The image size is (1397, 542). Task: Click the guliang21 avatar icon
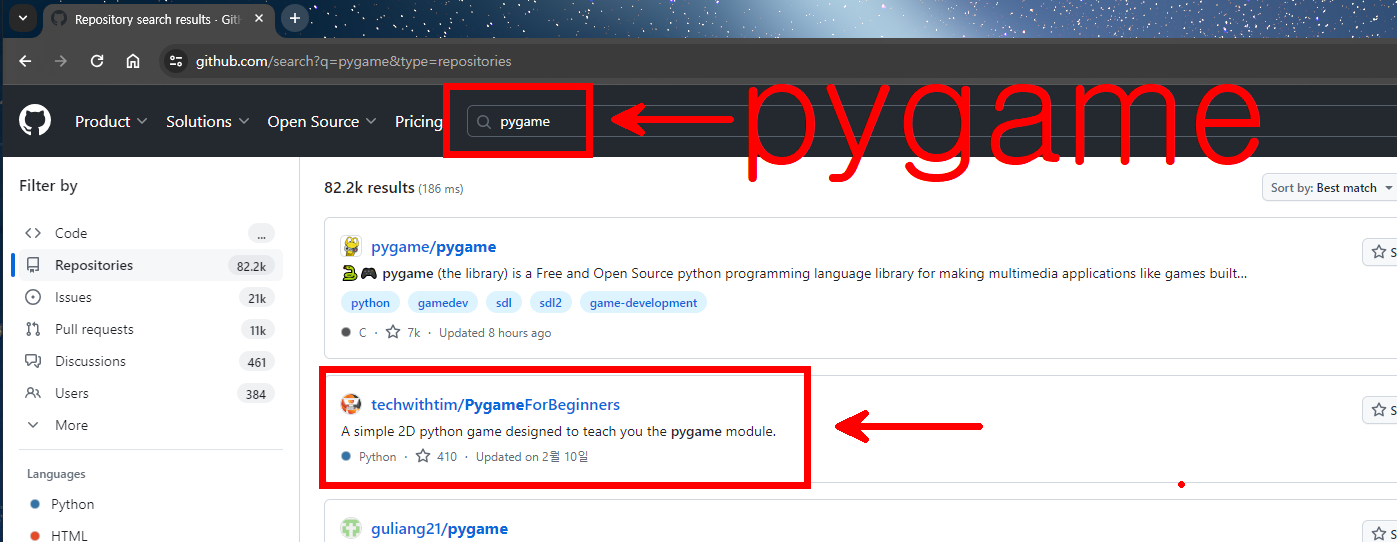[351, 528]
